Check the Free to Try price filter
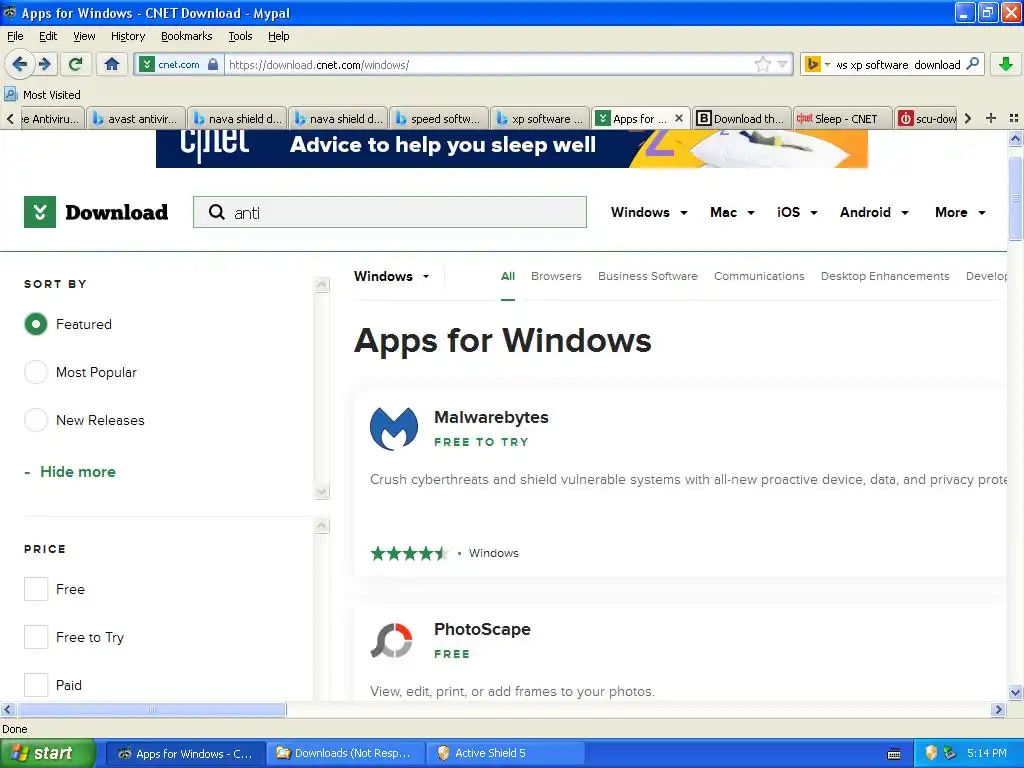Screen dimensions: 1024x768 tap(36, 637)
